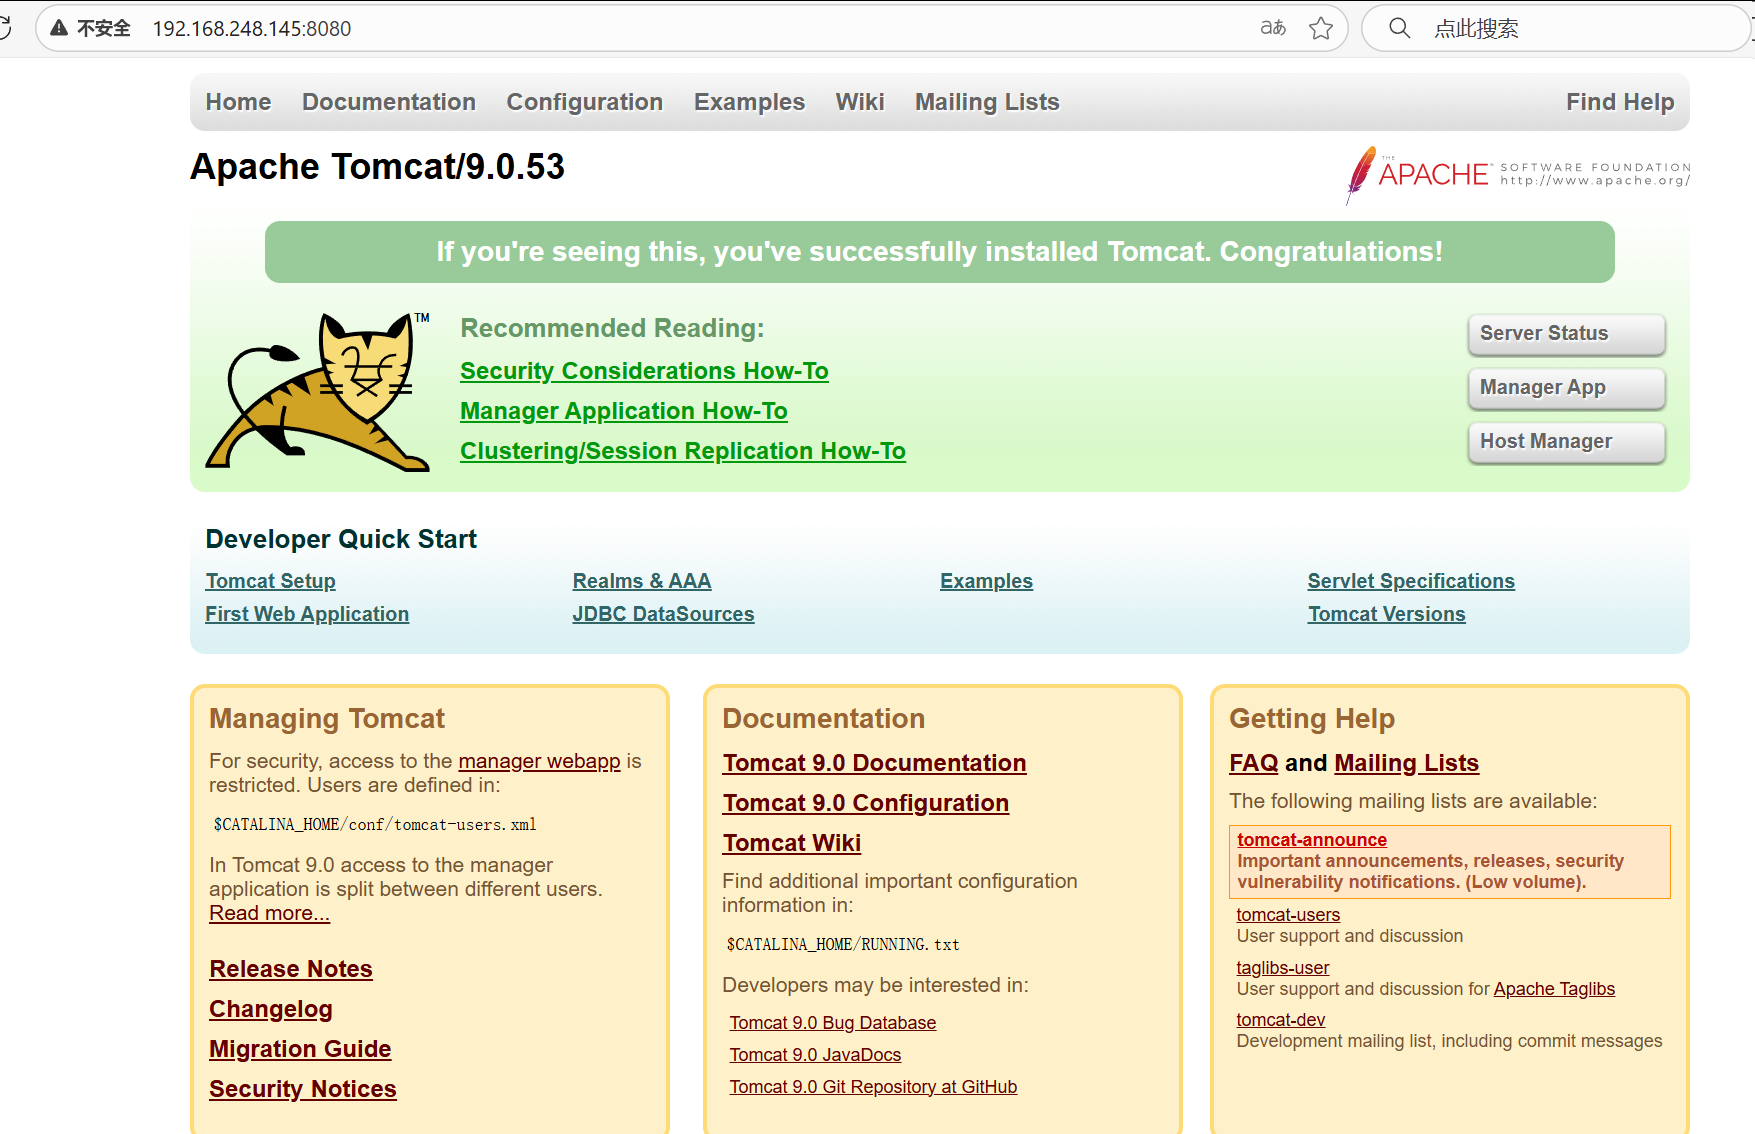Click the $CATALINA_HOME/RUNNING.txt path text
This screenshot has width=1755, height=1134.
pos(843,945)
